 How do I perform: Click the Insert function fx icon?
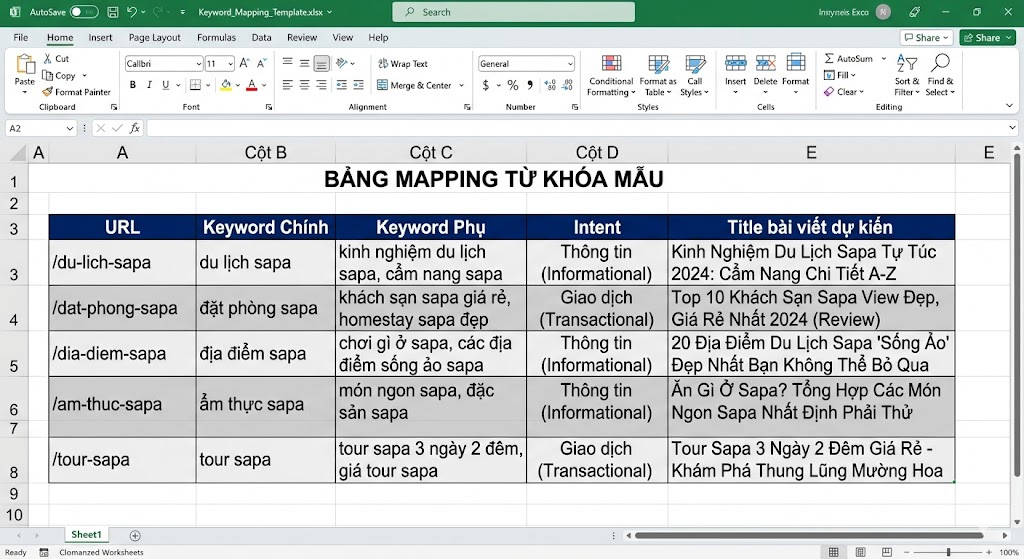point(134,128)
